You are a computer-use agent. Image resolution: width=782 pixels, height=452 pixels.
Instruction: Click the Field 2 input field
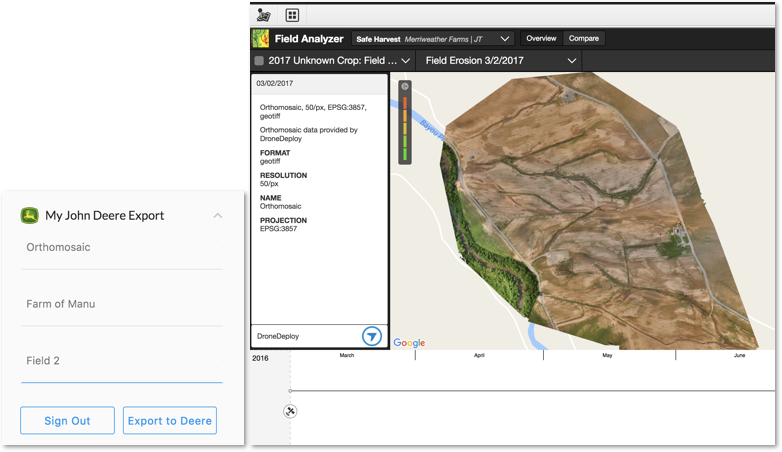[121, 361]
